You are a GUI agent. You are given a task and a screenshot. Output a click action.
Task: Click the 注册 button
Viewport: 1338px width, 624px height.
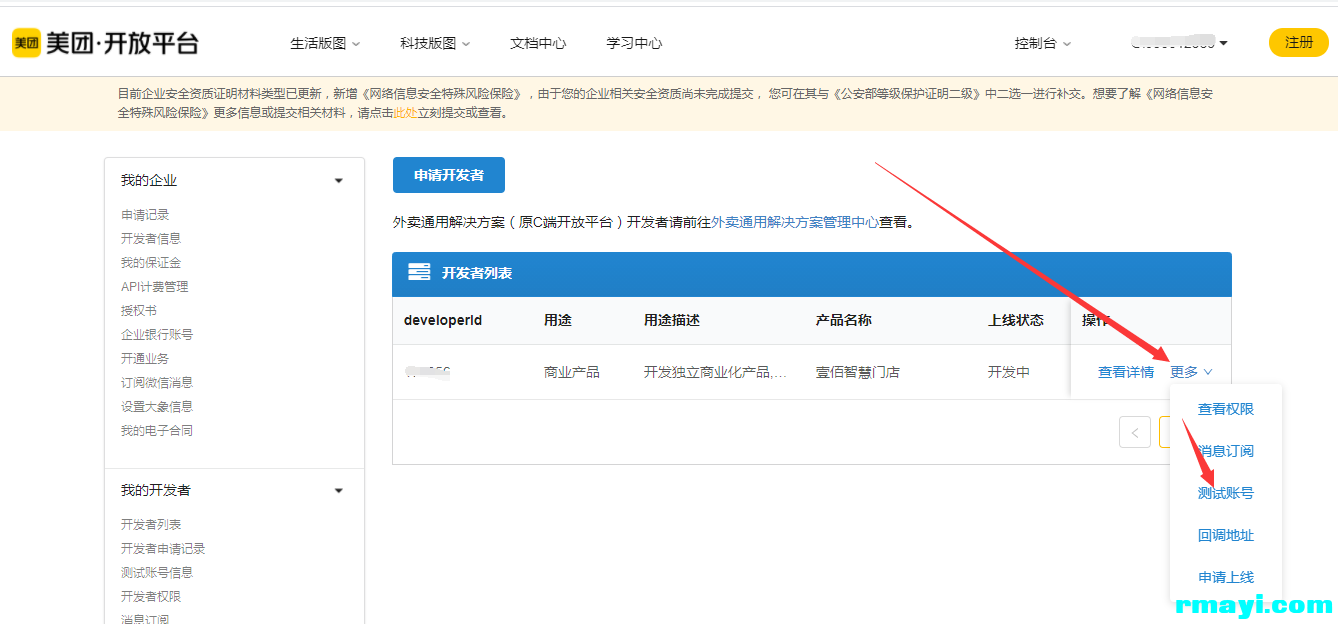(1299, 43)
